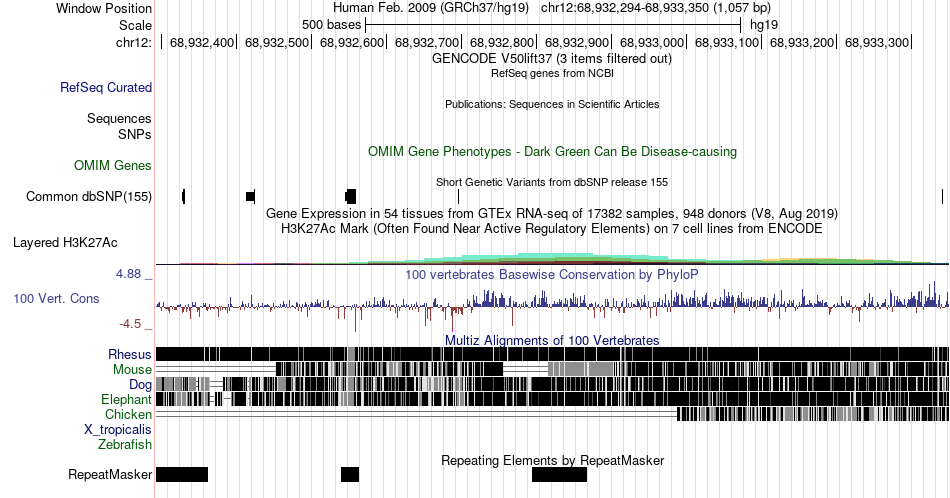The width and height of the screenshot is (950, 498).
Task: Click the 68,932,400 ruler coordinate
Action: [x=202, y=42]
